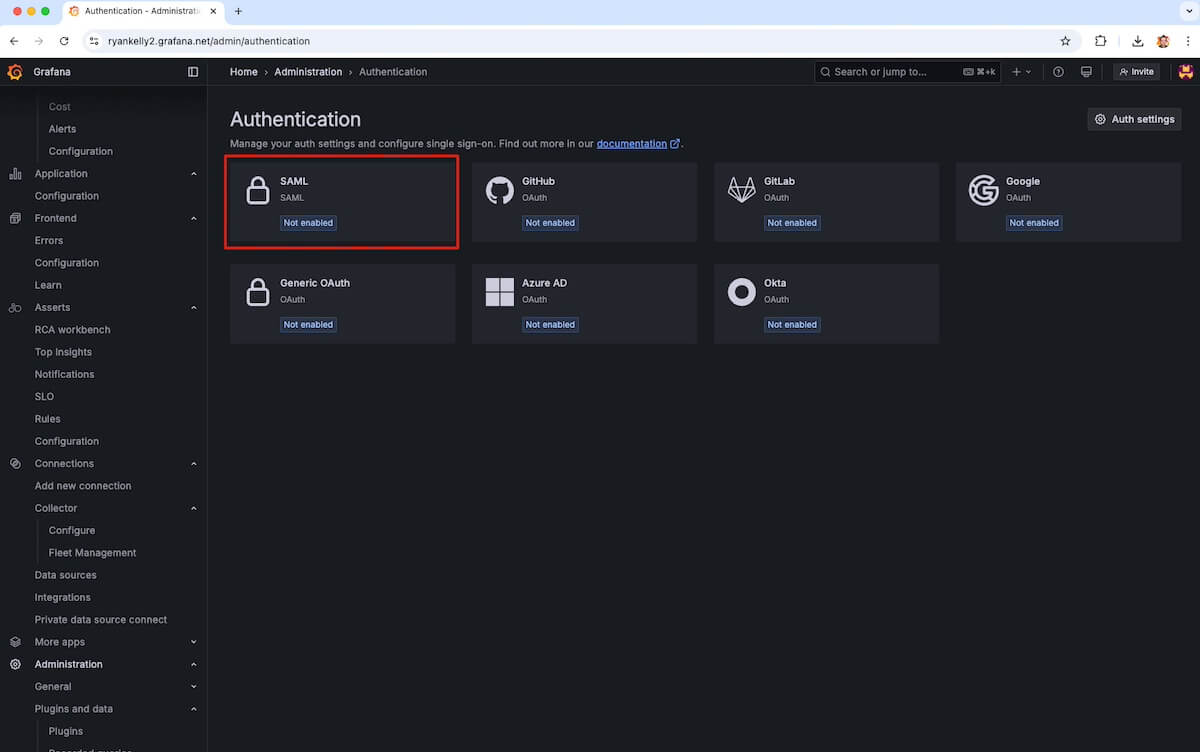
Task: Click the browser address bar URL
Action: (209, 41)
